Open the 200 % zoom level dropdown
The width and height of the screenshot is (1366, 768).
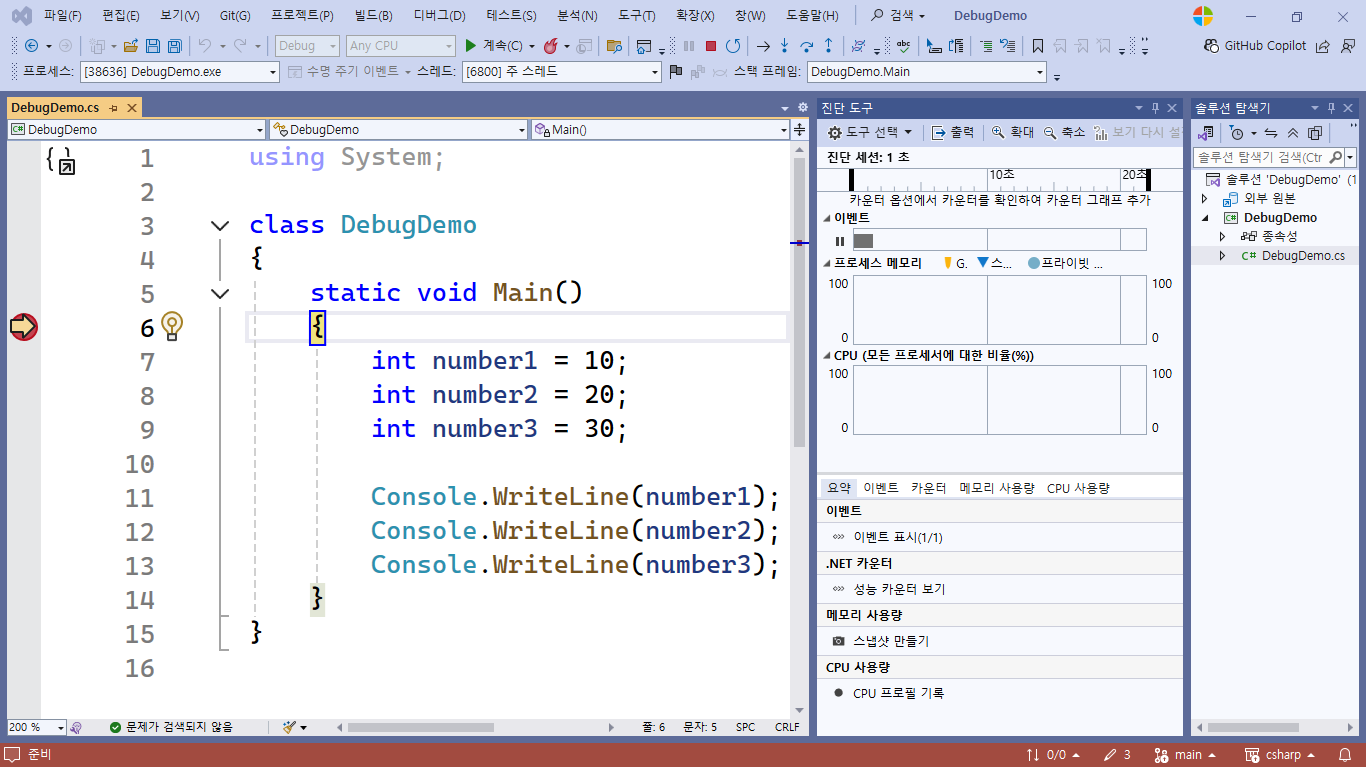(60, 727)
